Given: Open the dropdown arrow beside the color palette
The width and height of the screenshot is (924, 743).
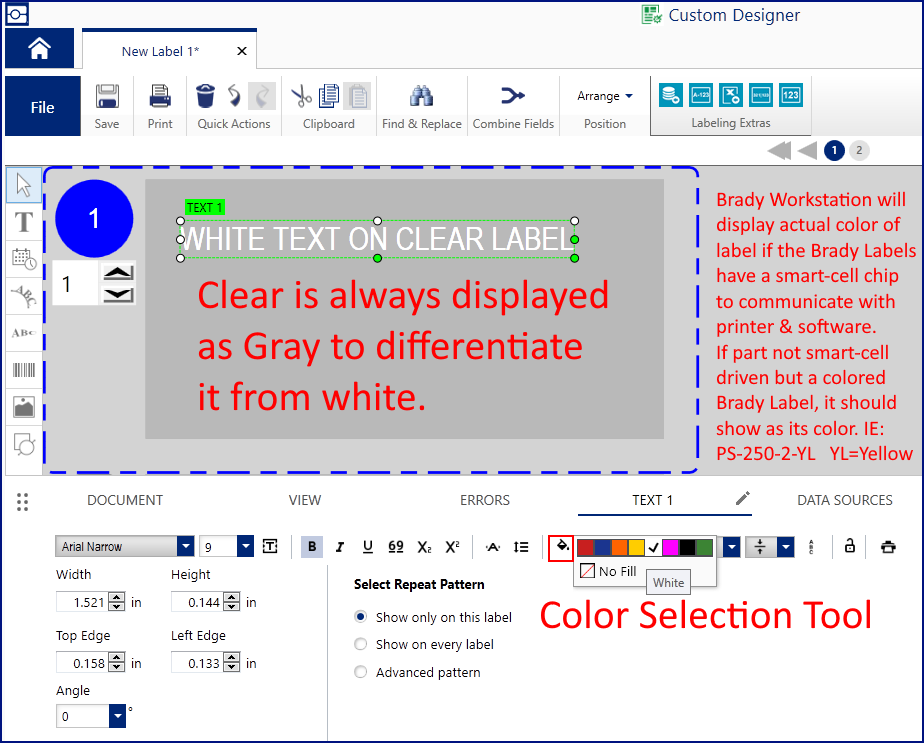Looking at the screenshot, I should pyautogui.click(x=731, y=547).
